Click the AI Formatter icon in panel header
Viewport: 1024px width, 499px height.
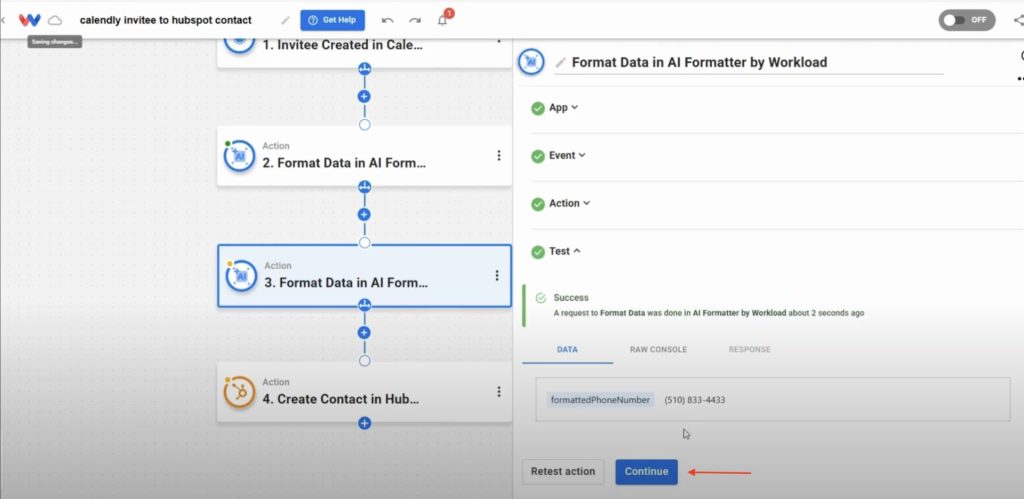(x=532, y=62)
